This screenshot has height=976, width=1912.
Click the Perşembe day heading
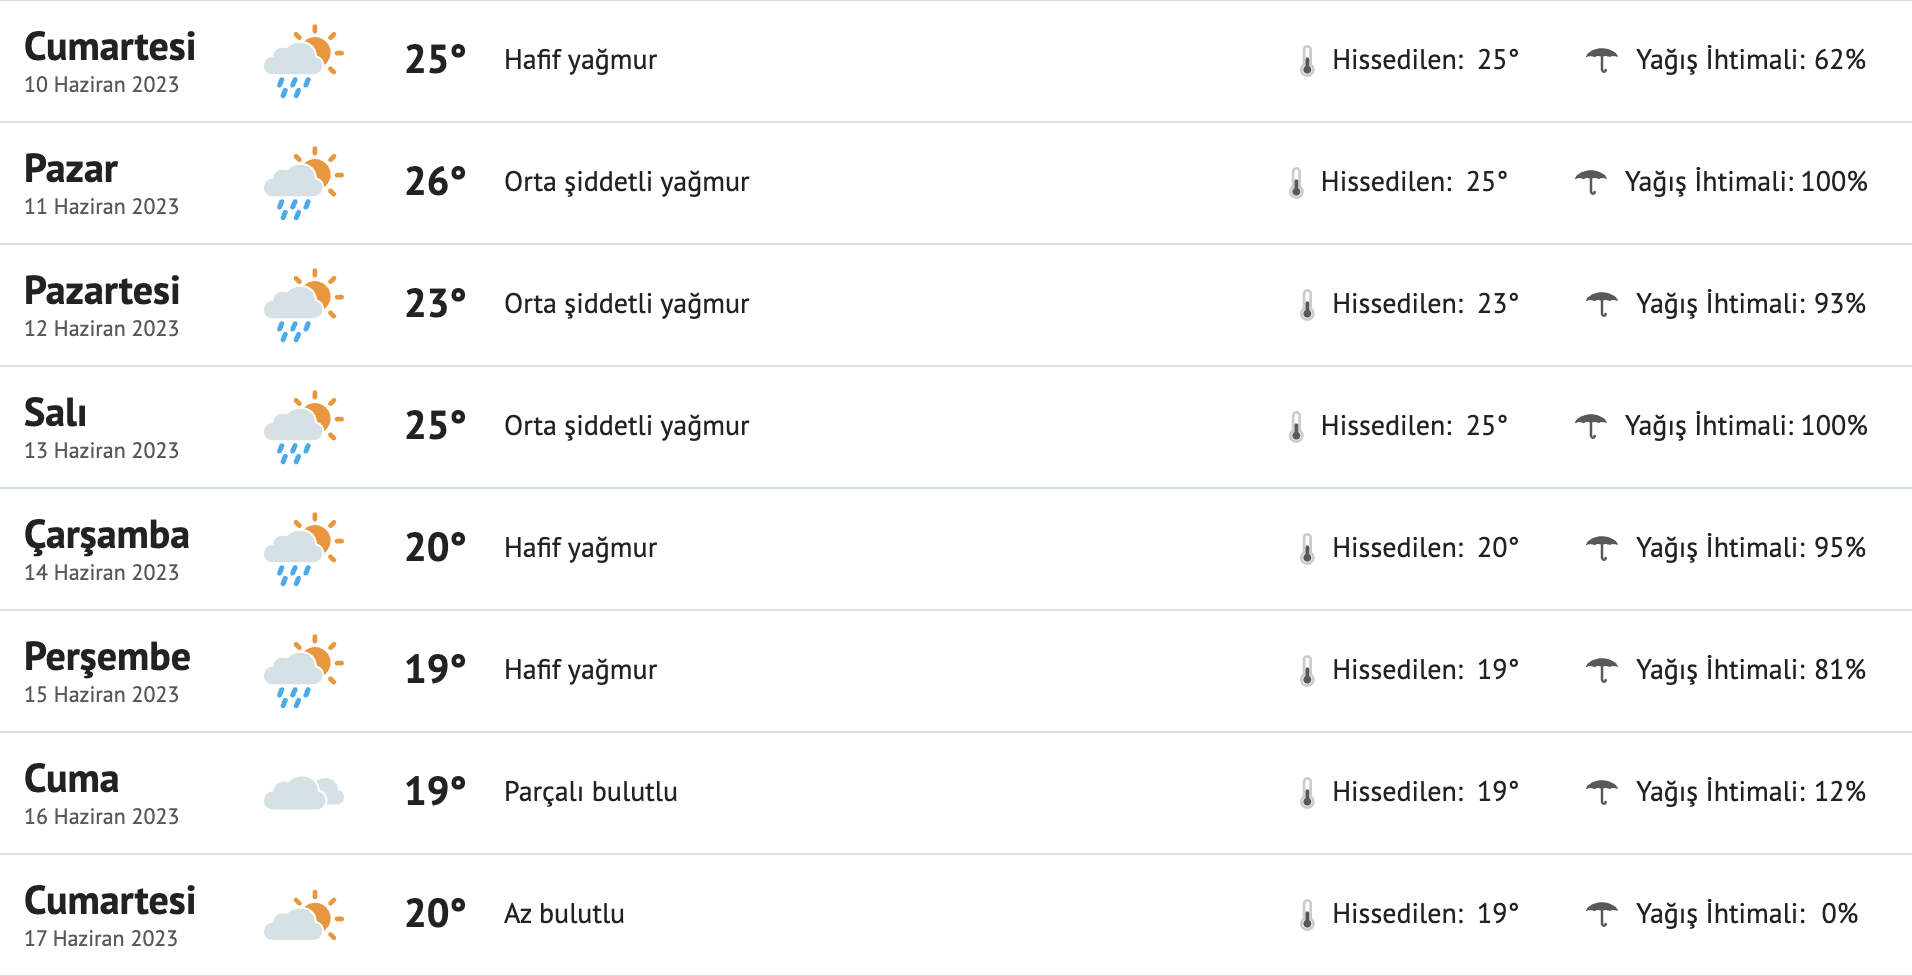click(x=108, y=657)
